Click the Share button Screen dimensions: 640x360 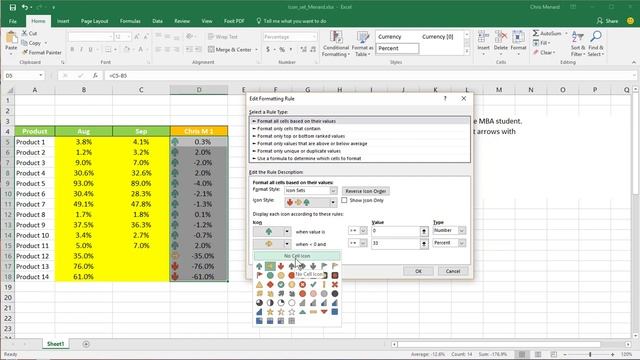point(607,21)
